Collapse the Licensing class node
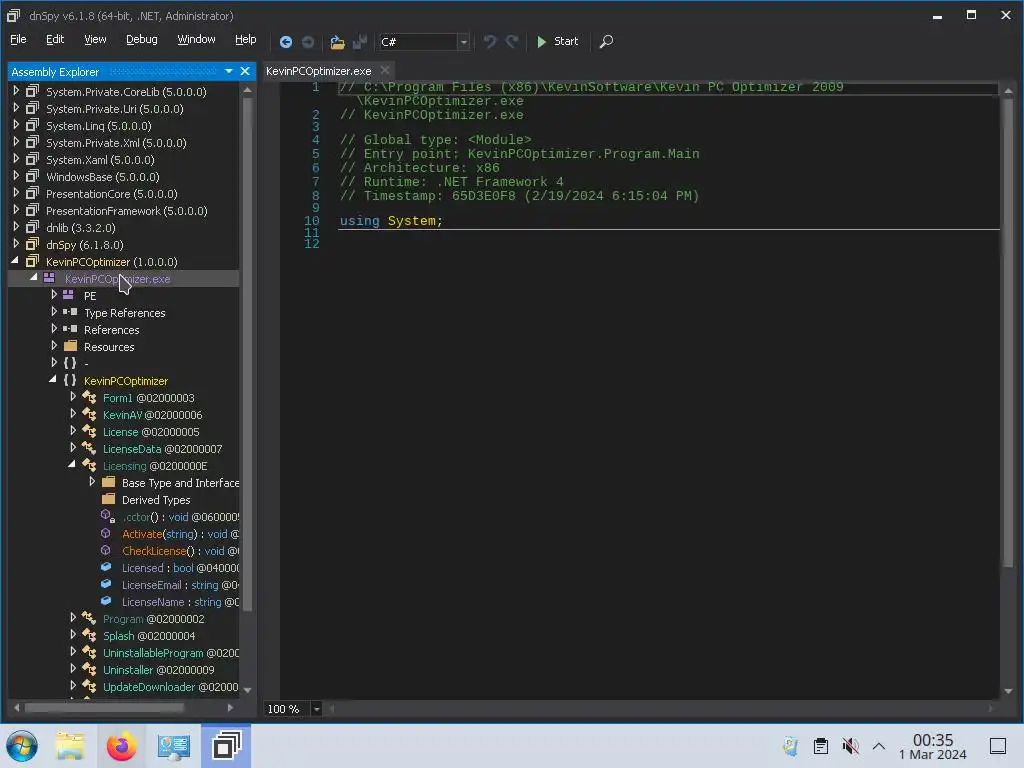Image resolution: width=1024 pixels, height=768 pixels. click(x=72, y=464)
